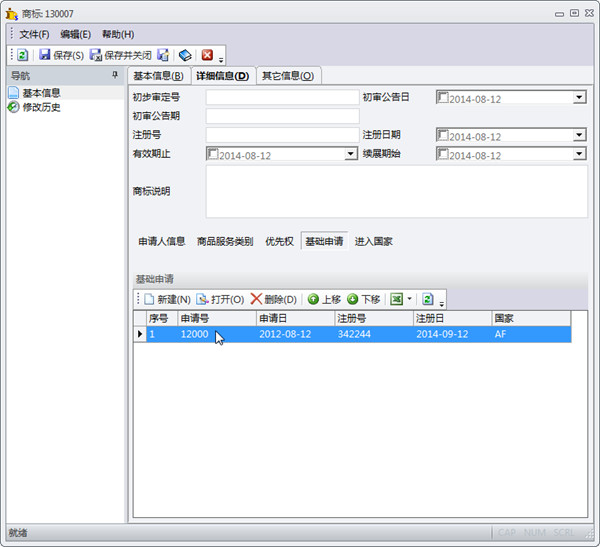Image resolution: width=600 pixels, height=547 pixels.
Task: Click the 申请日 column header
Action: coord(296,318)
